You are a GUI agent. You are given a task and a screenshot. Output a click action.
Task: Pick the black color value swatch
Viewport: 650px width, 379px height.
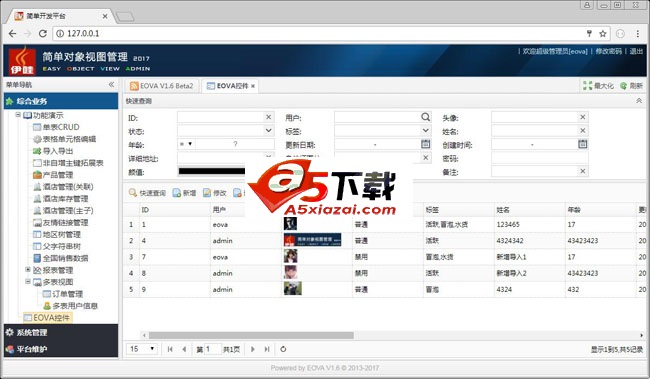click(211, 171)
